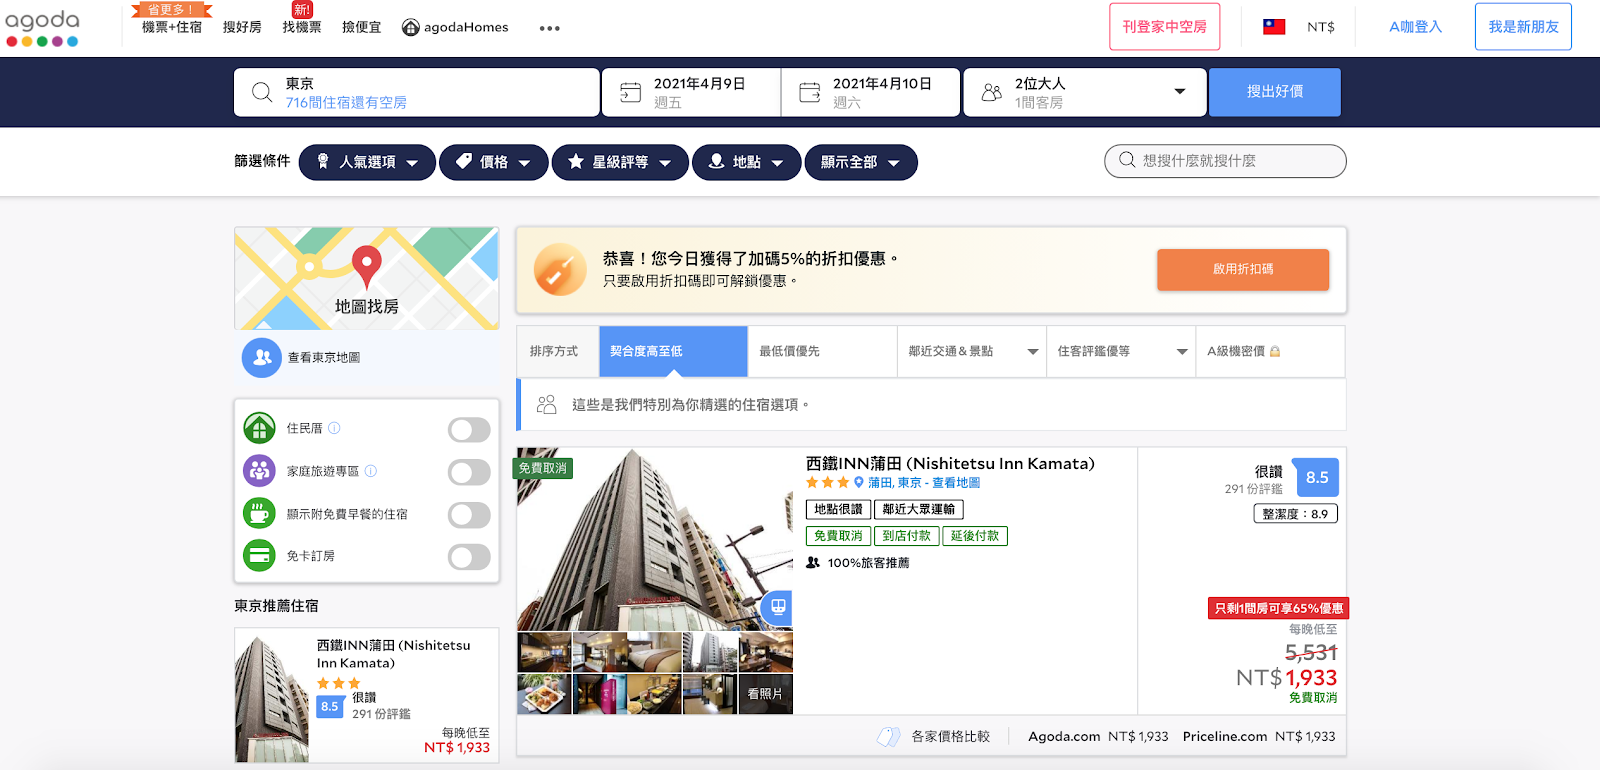
Task: Click the 搜出好價 search button
Action: (1275, 92)
